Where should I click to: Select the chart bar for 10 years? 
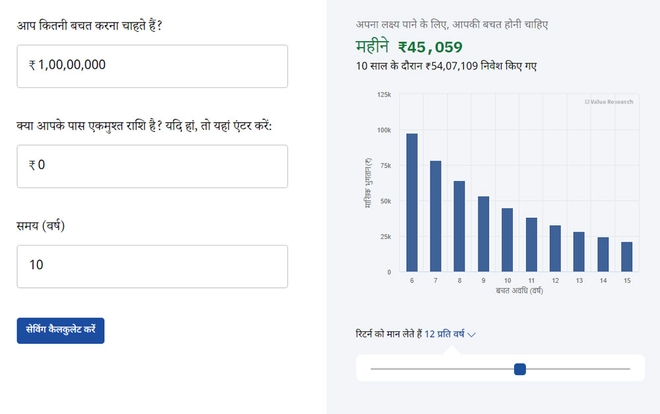tap(507, 240)
